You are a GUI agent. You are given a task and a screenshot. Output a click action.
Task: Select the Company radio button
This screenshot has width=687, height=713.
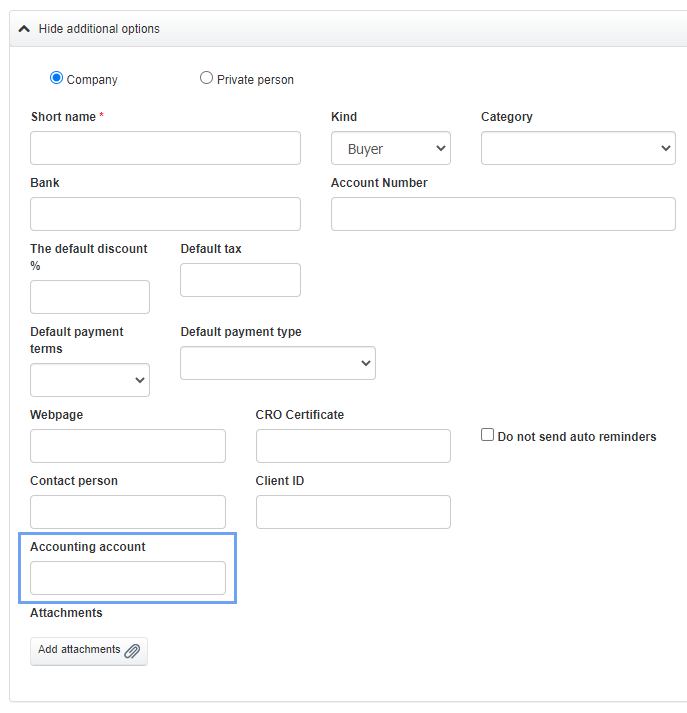57,78
